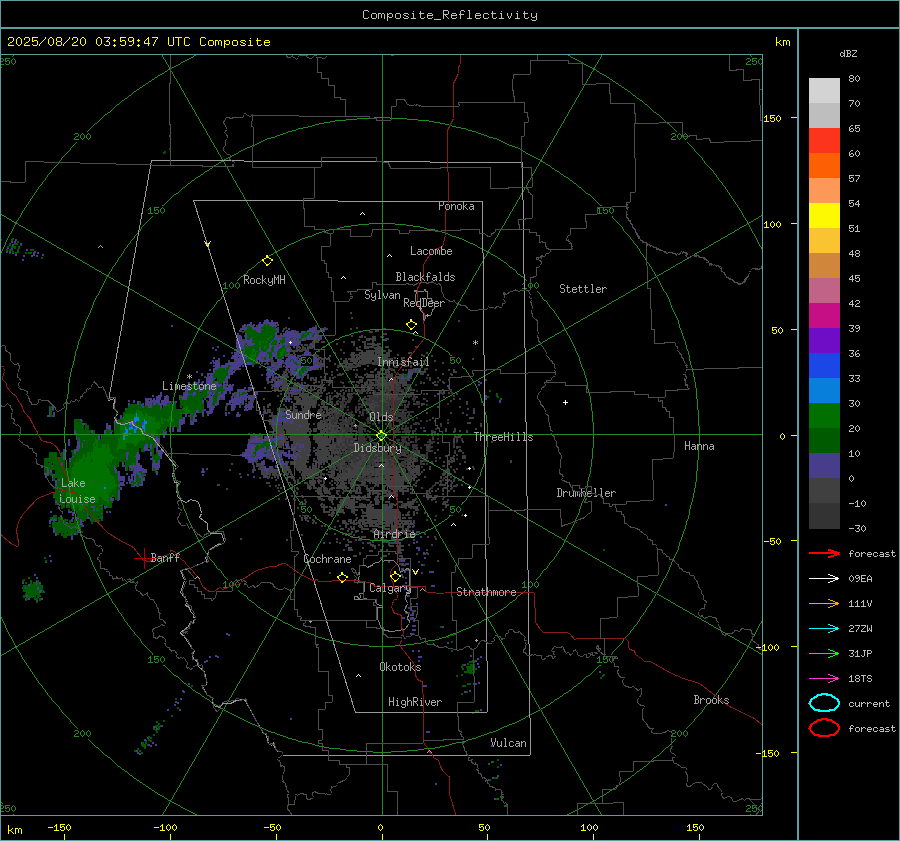Click the Blackfalds label

(425, 277)
